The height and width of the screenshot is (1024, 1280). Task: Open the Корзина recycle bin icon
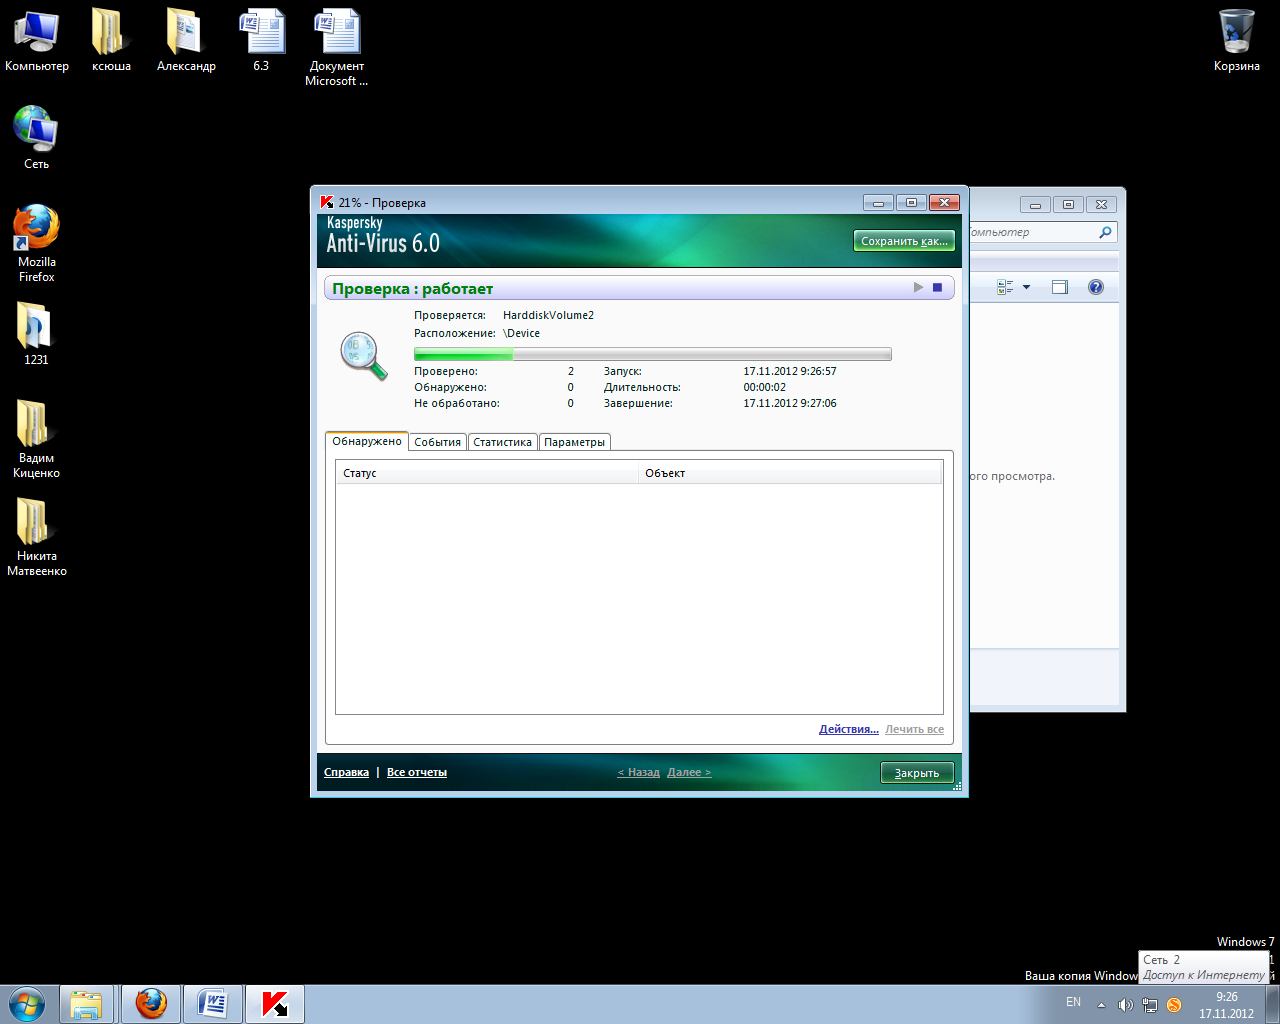click(1237, 40)
